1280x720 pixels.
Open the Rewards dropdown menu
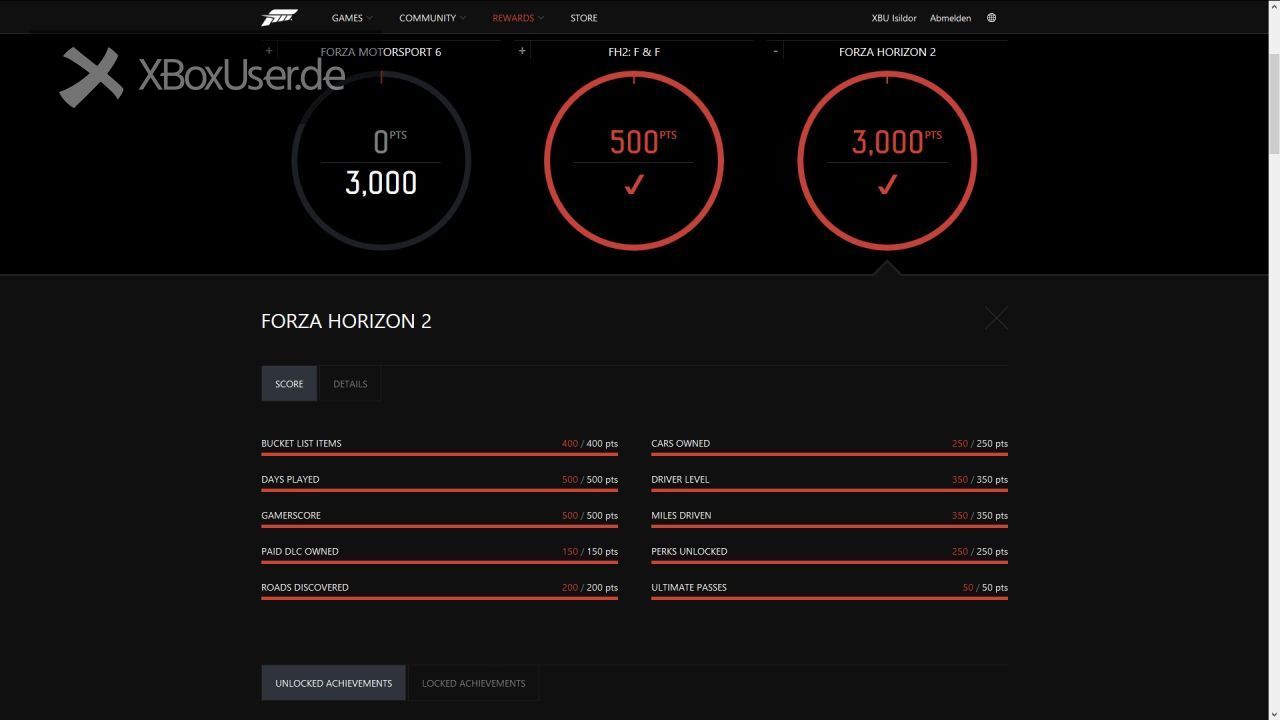[518, 18]
